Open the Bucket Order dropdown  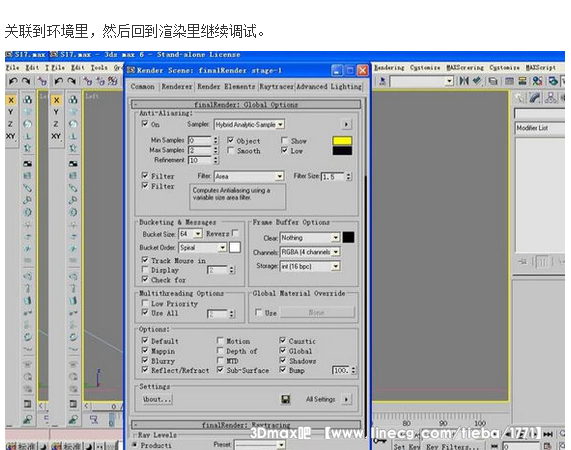[x=202, y=248]
